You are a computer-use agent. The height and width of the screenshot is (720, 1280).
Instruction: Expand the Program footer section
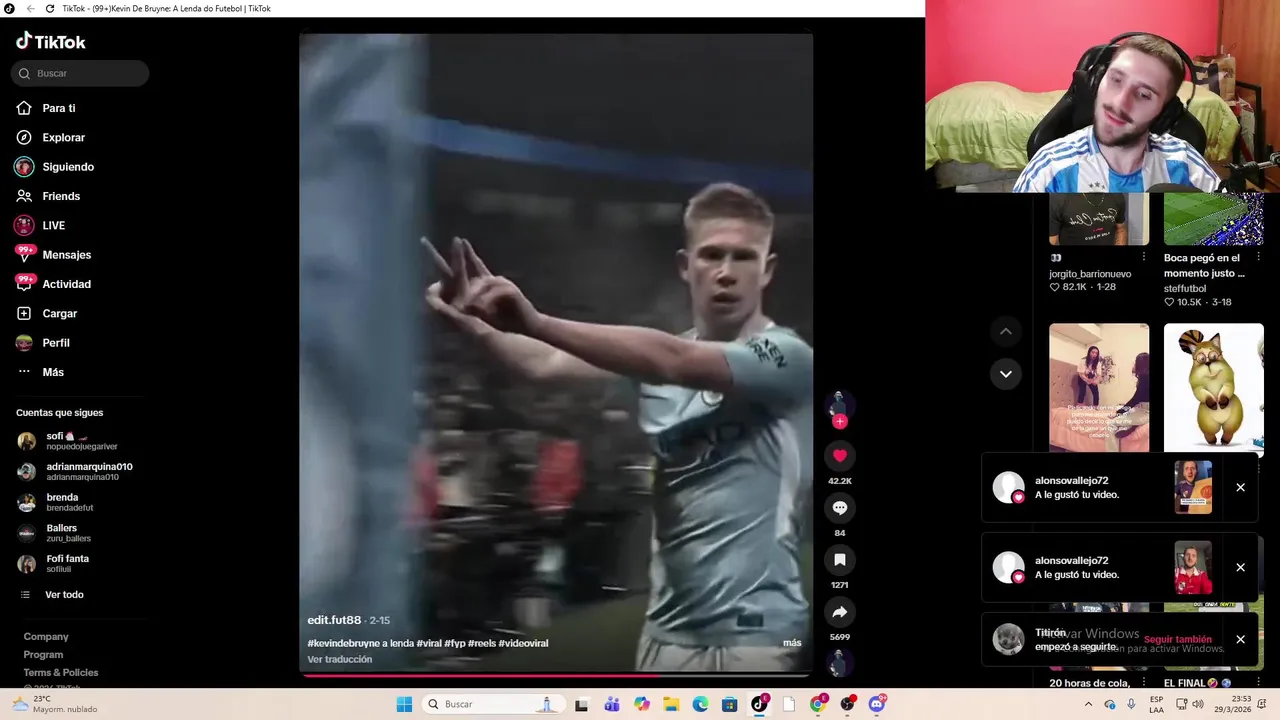43,654
